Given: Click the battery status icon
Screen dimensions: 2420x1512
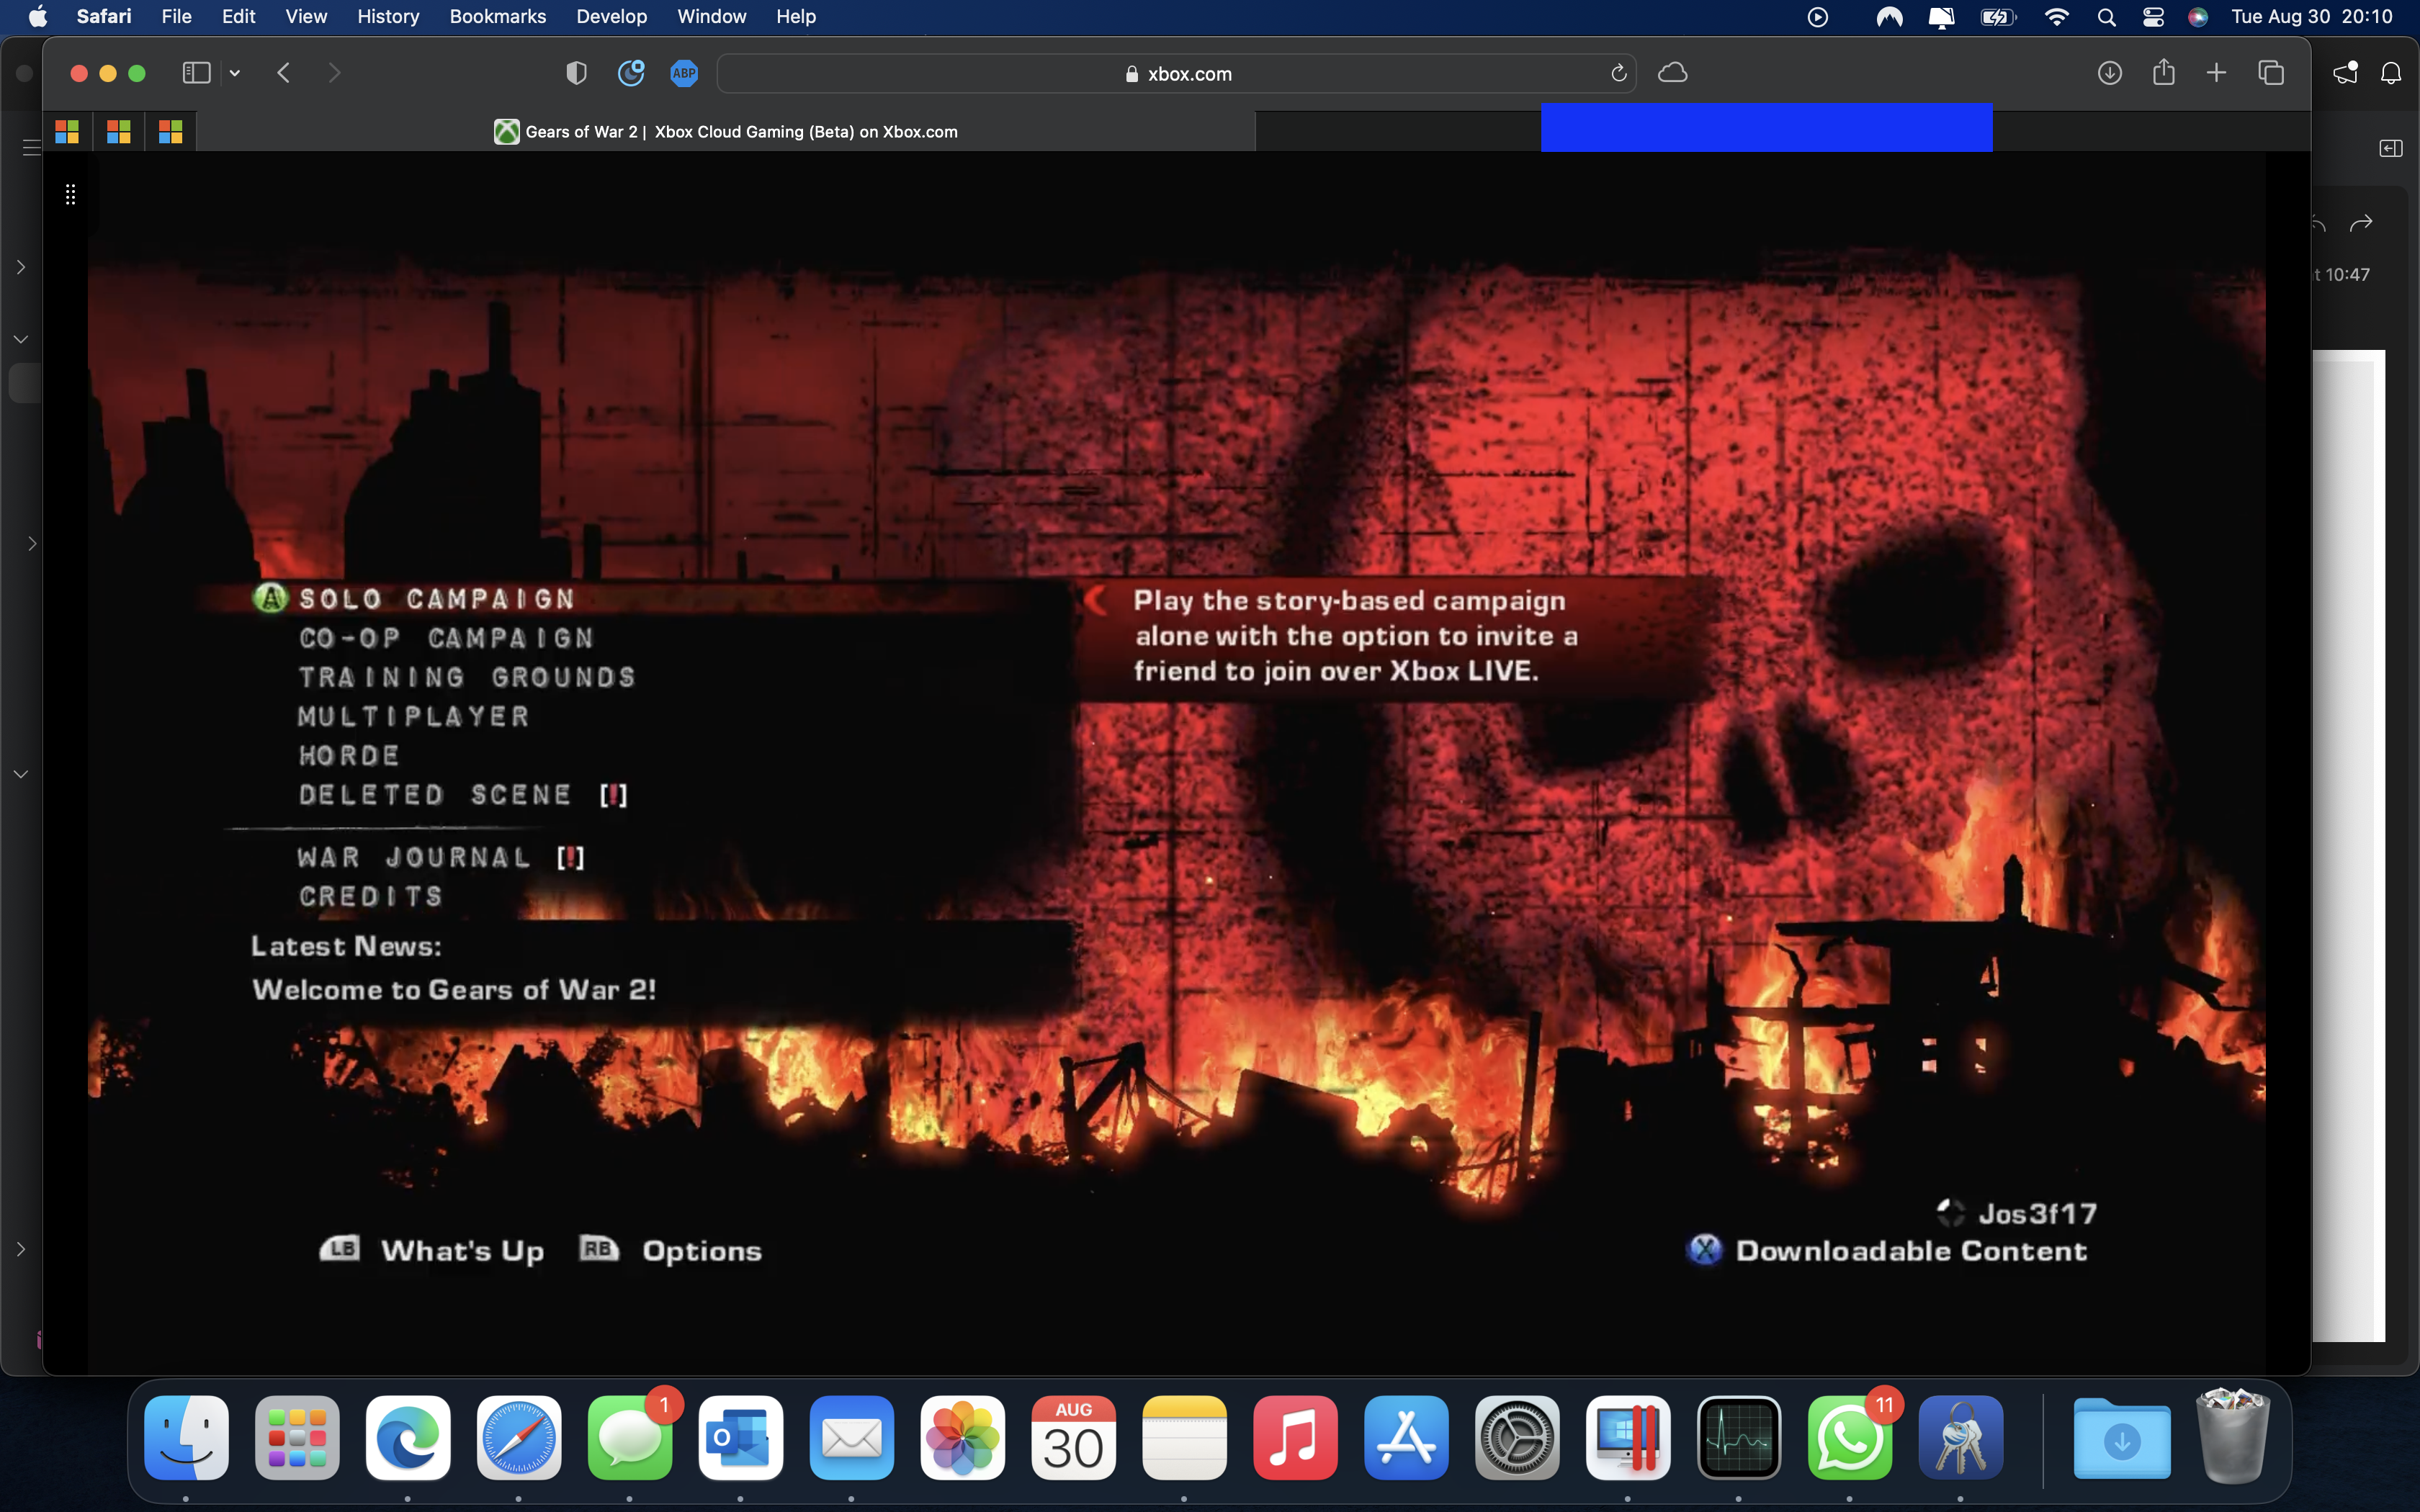Looking at the screenshot, I should 1998,16.
